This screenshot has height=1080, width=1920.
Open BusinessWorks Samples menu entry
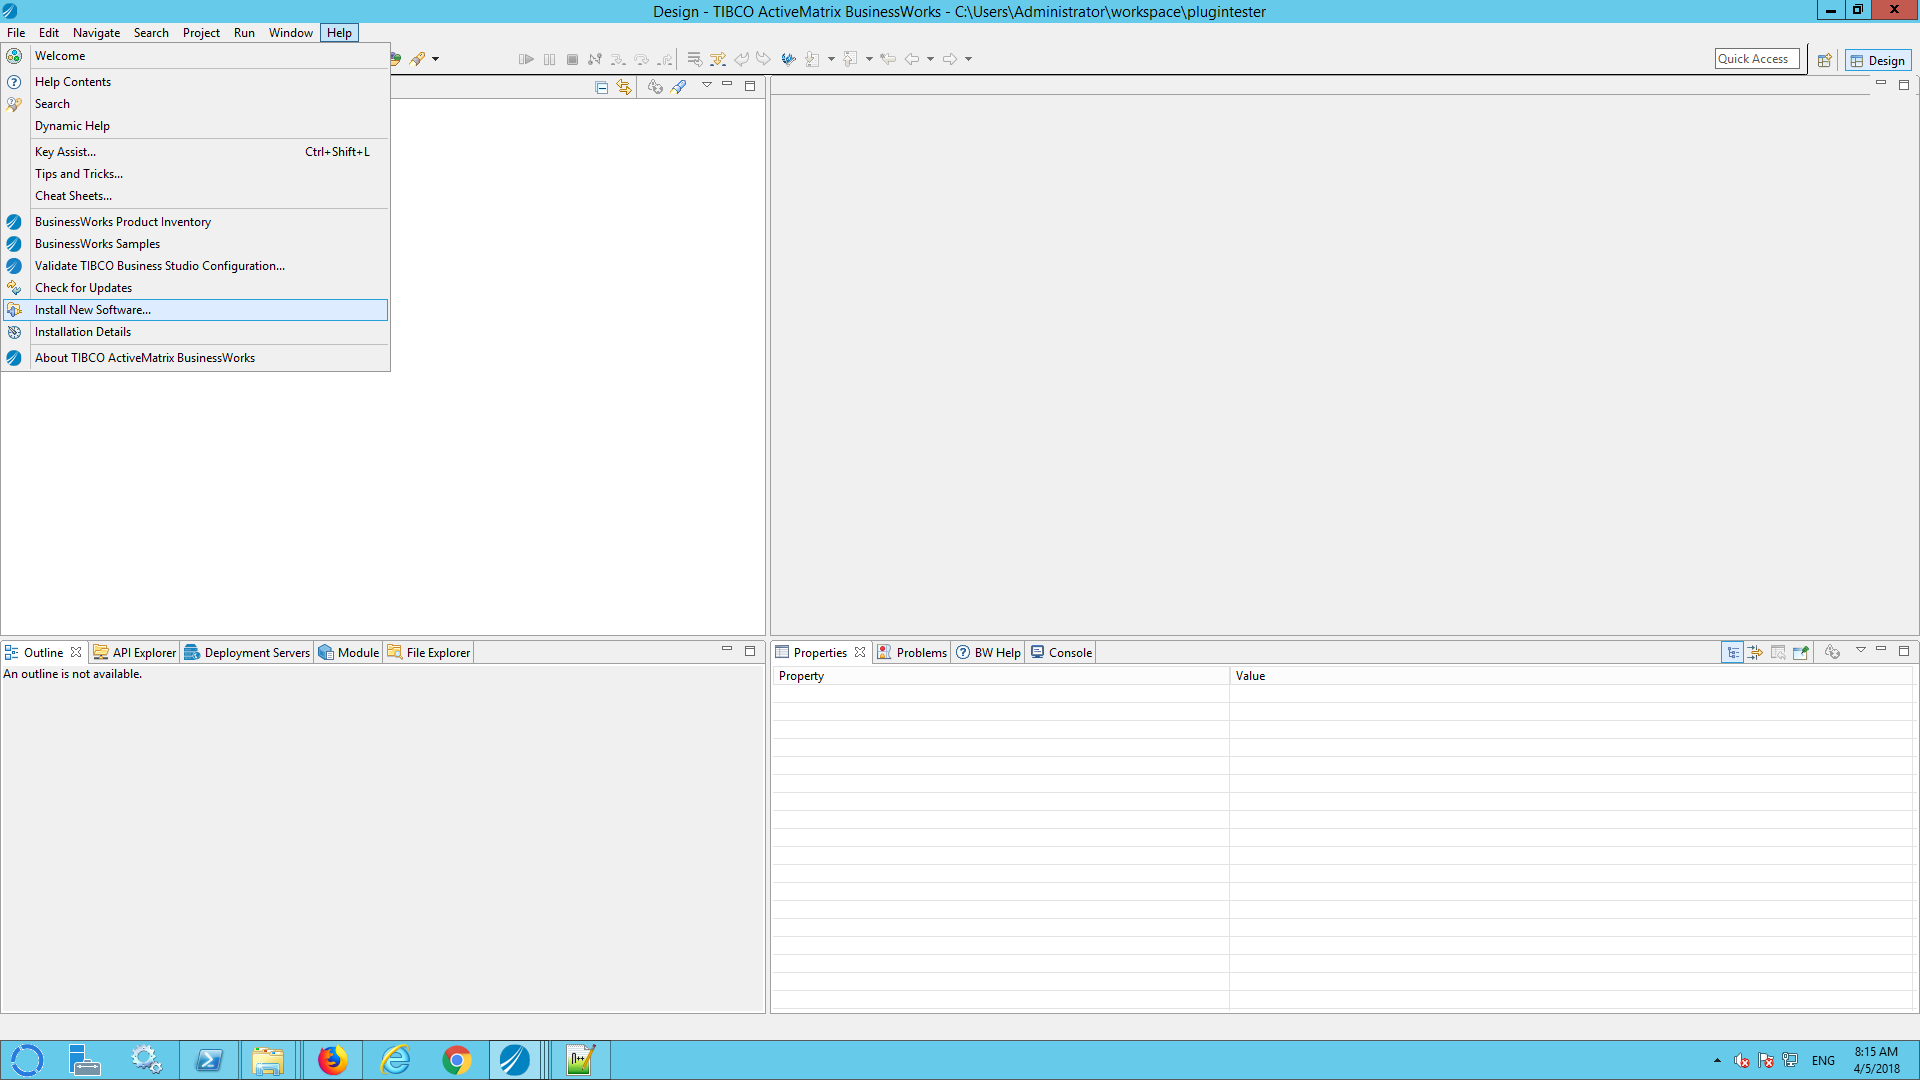196,244
